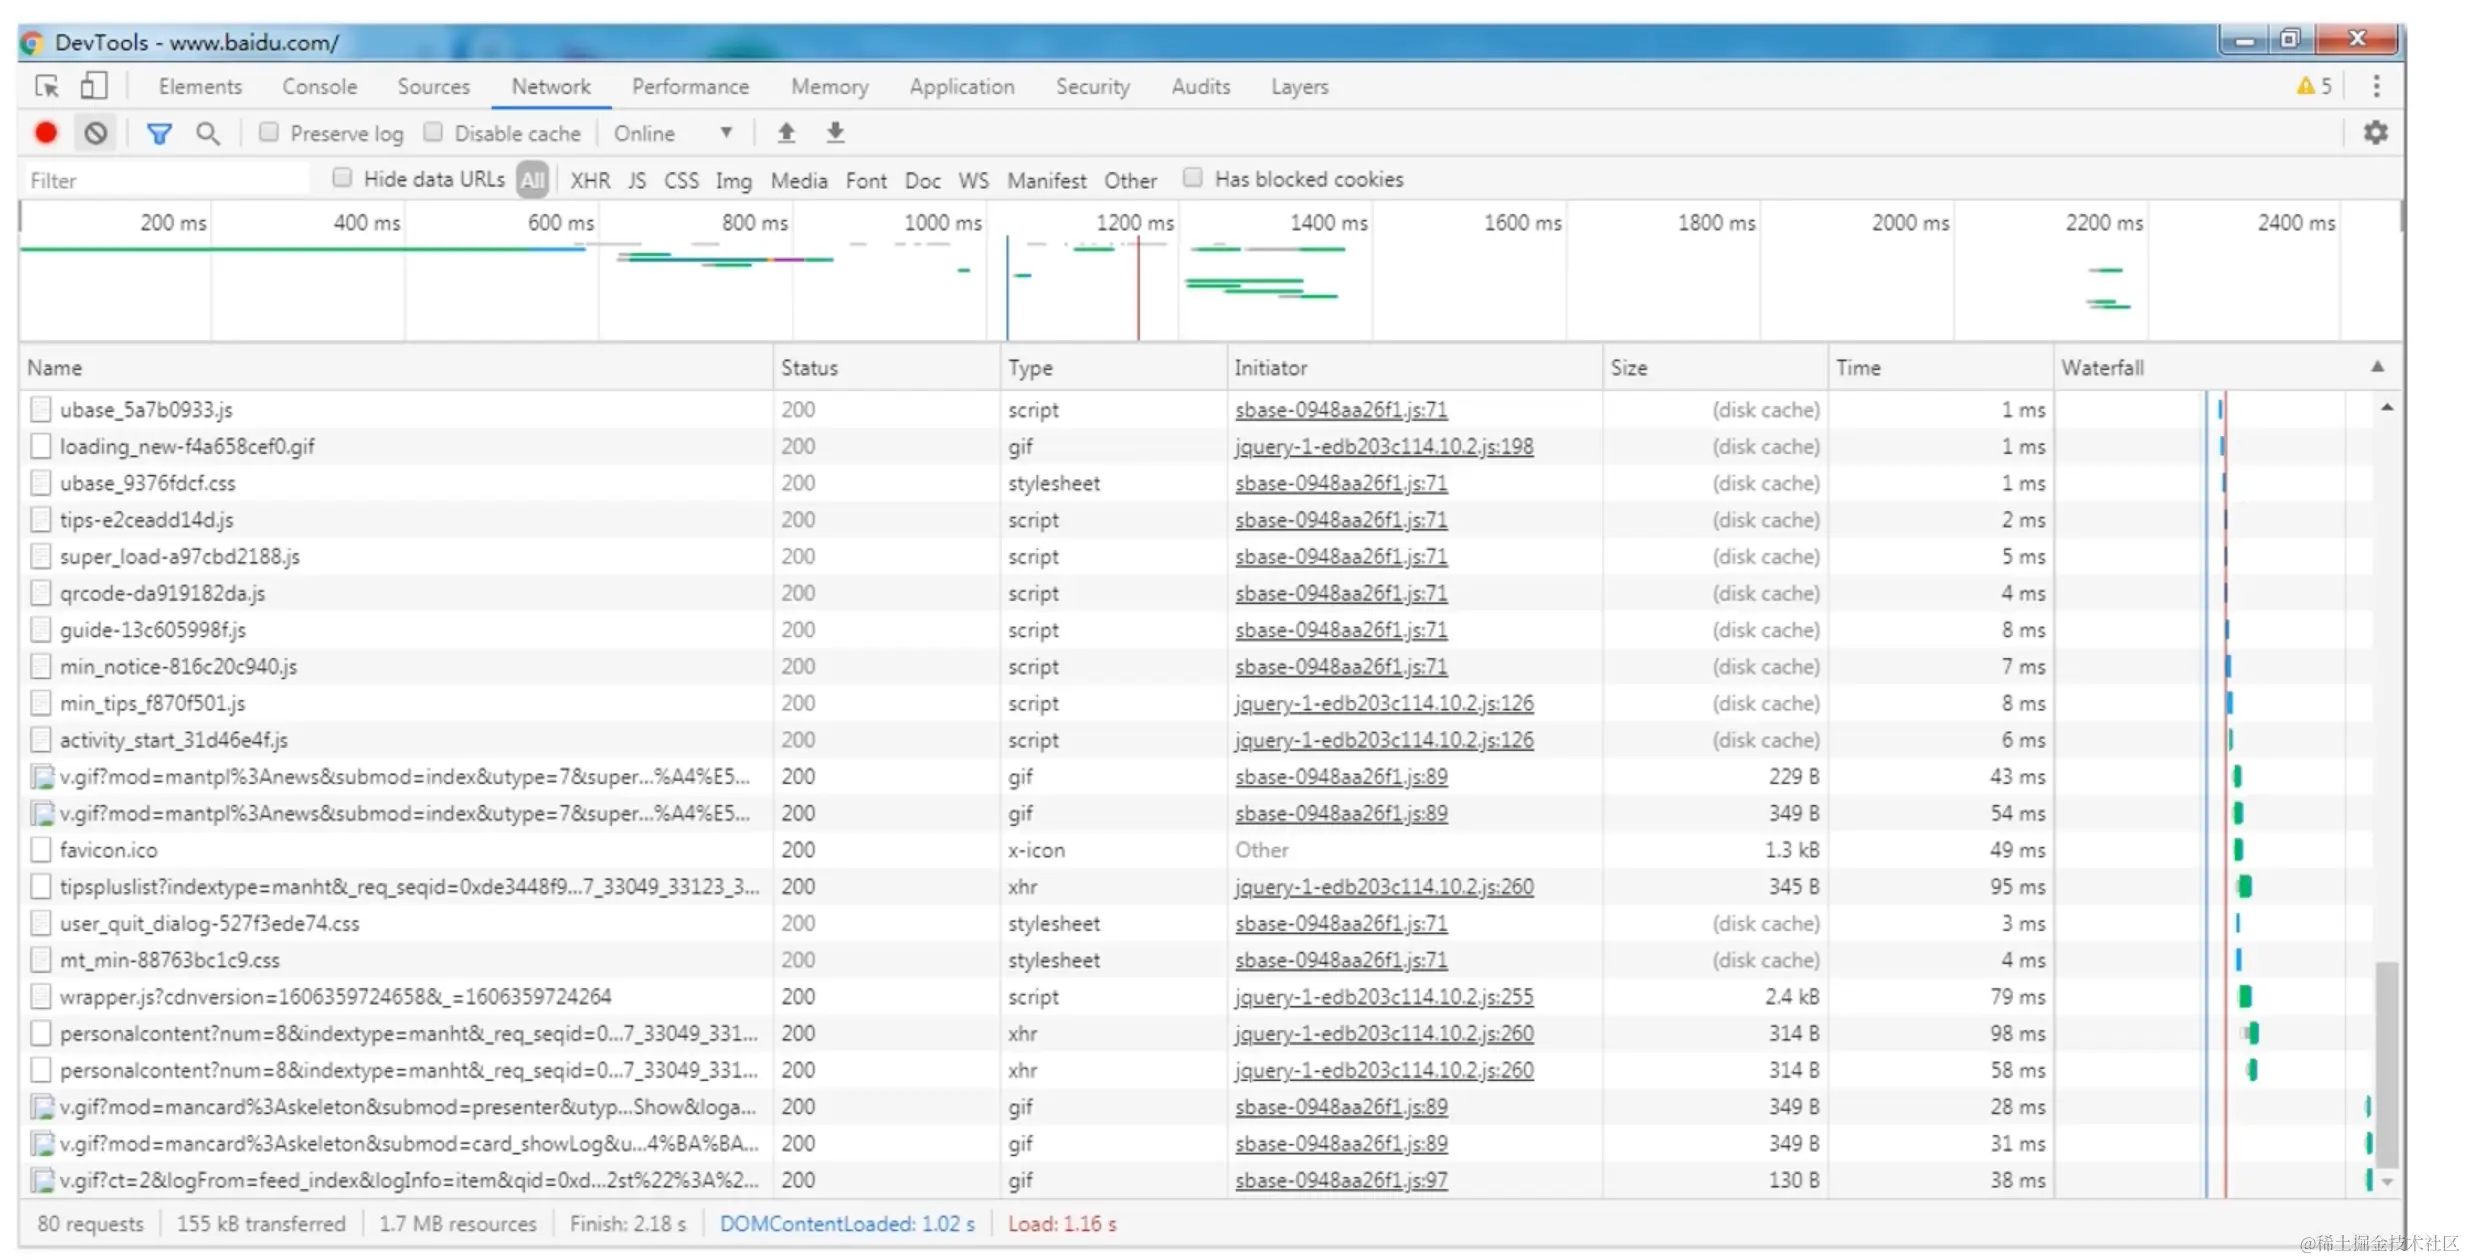Click the blue DOMContentLoaded timeline marker

[x=1007, y=288]
